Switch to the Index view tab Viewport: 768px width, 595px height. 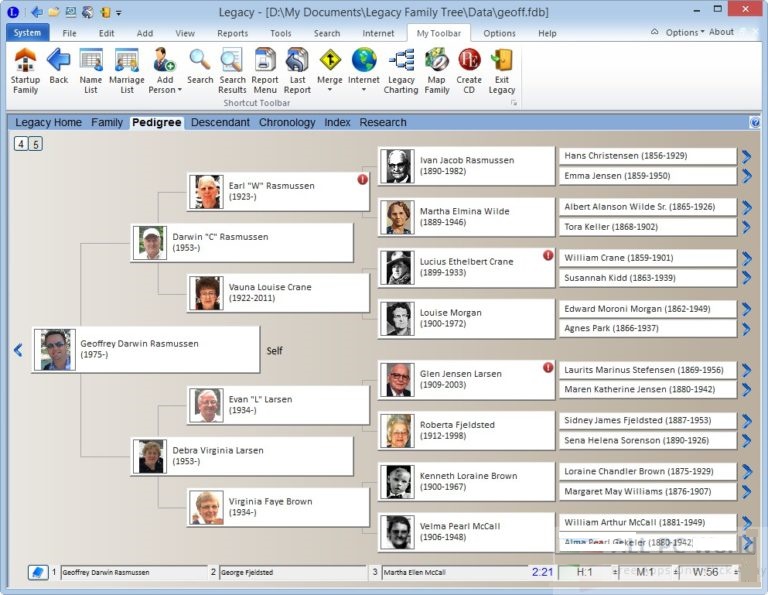click(x=337, y=122)
